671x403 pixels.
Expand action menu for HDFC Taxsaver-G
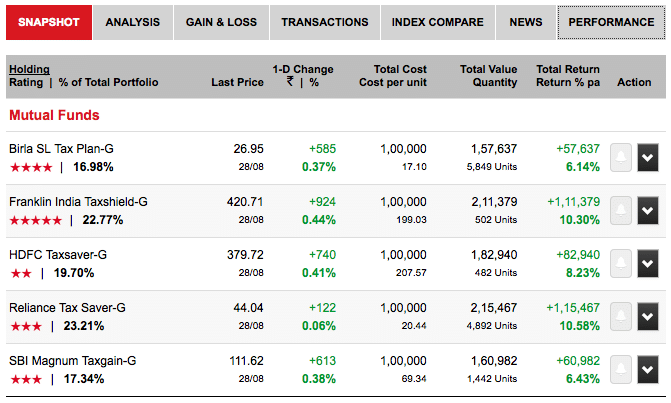tap(648, 264)
